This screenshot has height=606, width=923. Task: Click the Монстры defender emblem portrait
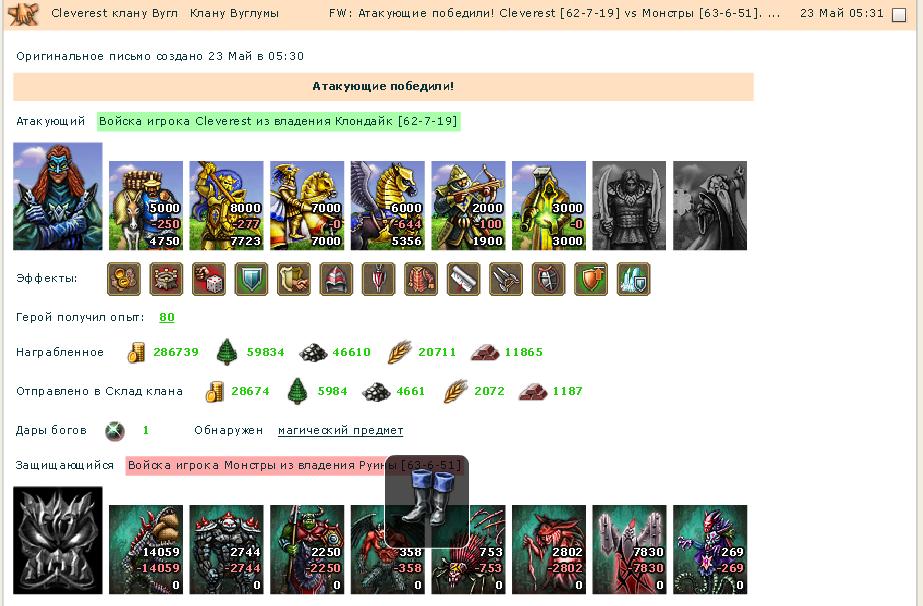point(58,540)
